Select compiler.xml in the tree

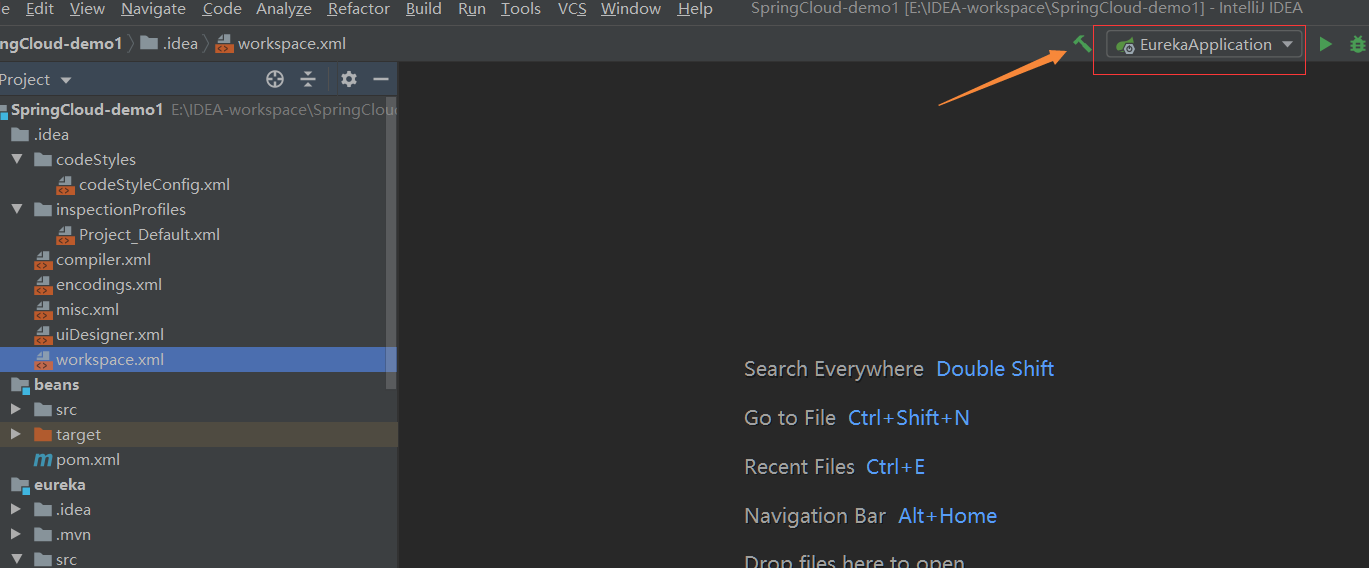pyautogui.click(x=104, y=260)
